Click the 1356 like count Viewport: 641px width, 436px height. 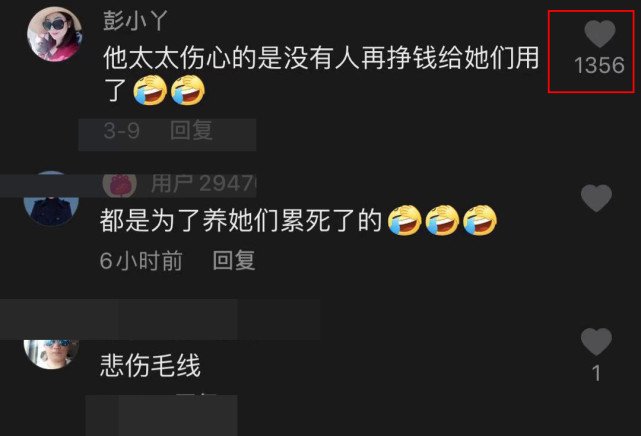point(599,65)
